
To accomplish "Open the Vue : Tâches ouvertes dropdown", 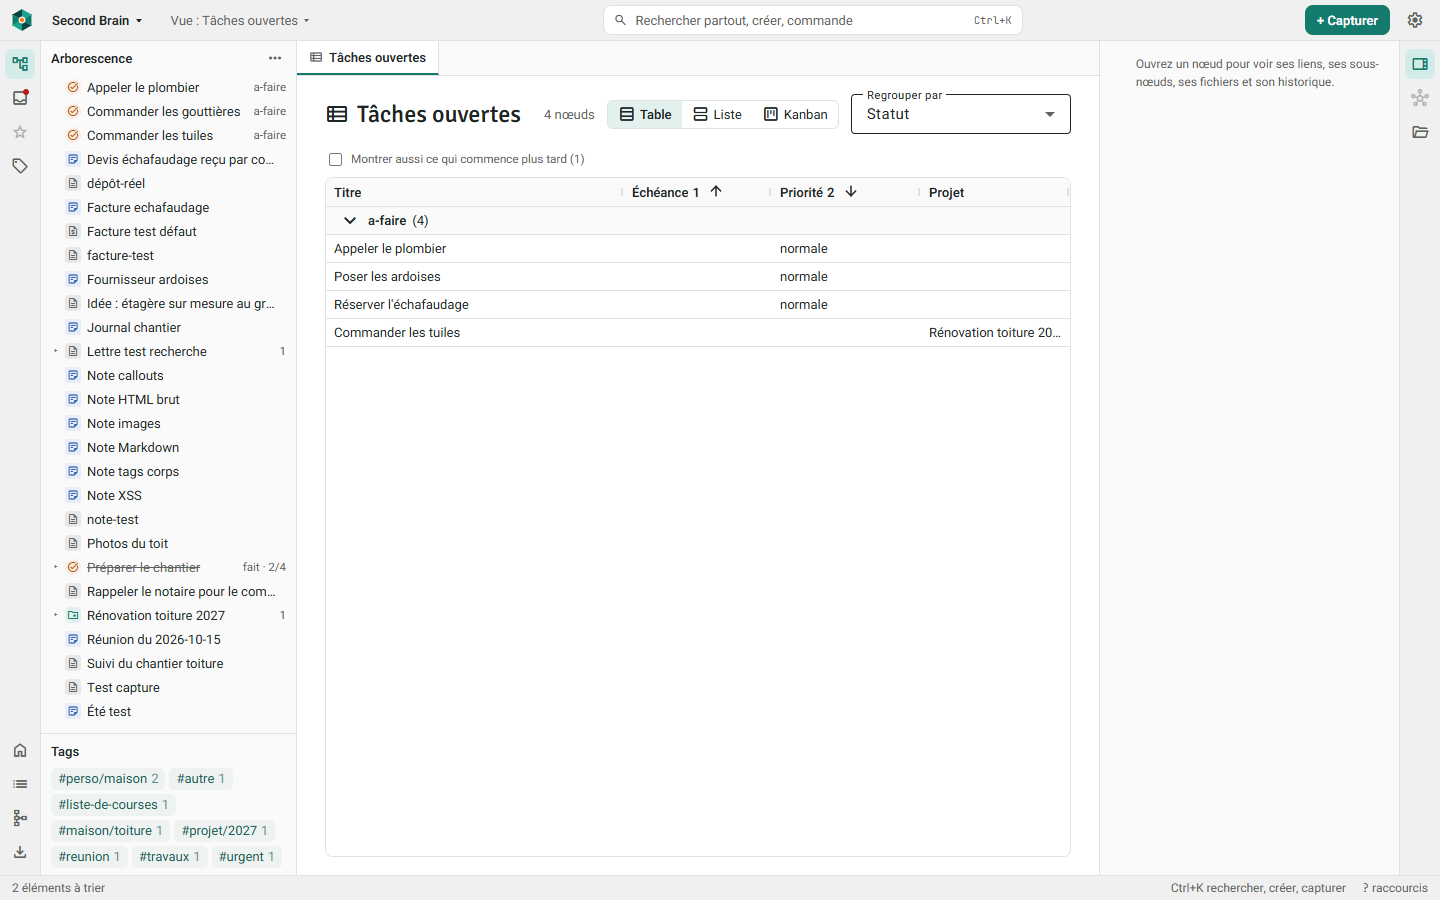I will click(240, 20).
